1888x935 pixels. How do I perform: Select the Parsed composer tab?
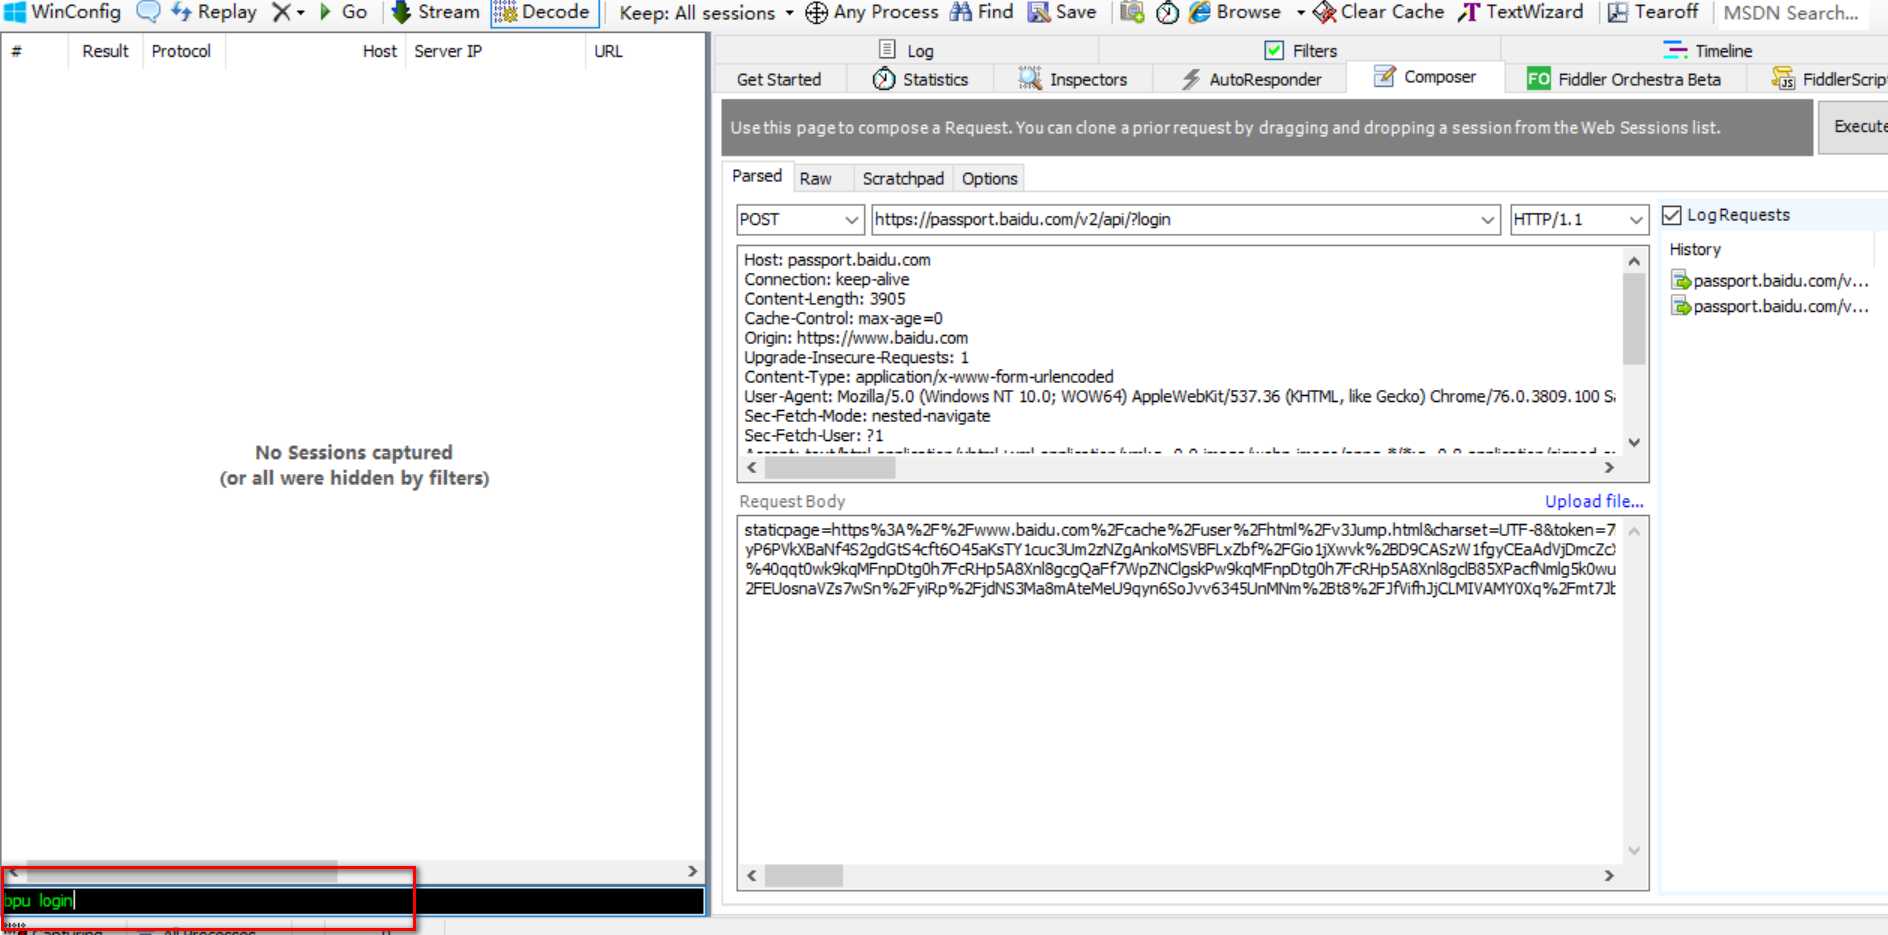[x=757, y=176]
